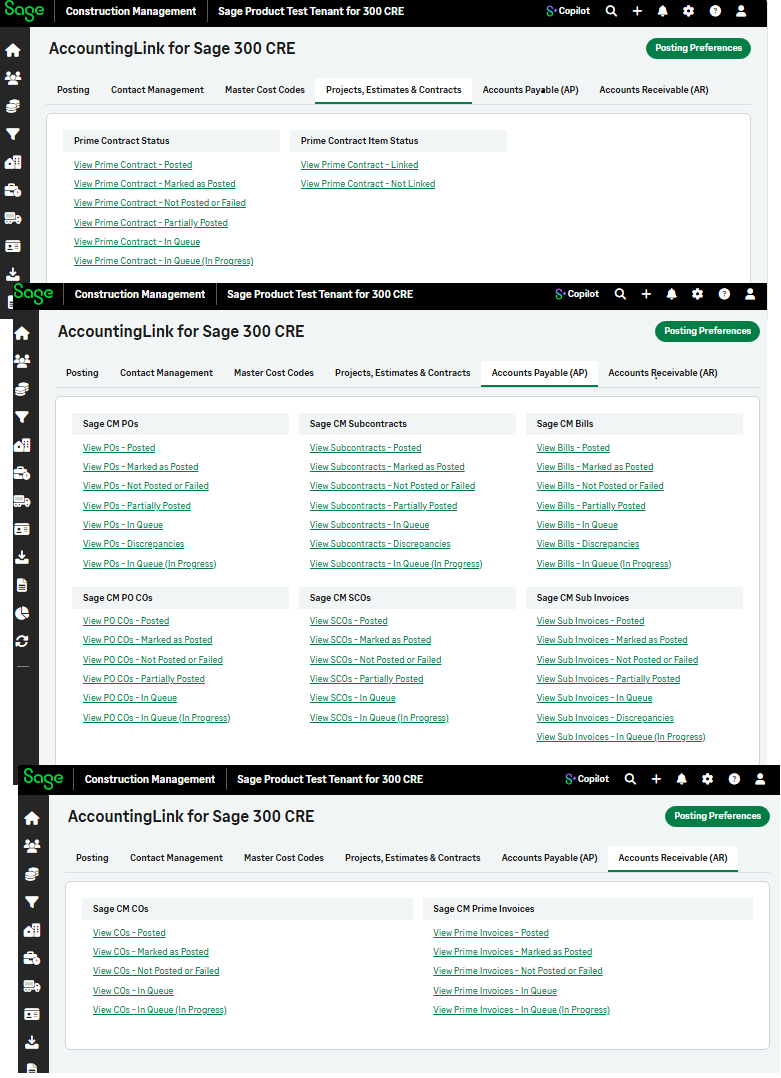
Task: Open Copilot in the Accounts Receivable screen header
Action: [587, 779]
